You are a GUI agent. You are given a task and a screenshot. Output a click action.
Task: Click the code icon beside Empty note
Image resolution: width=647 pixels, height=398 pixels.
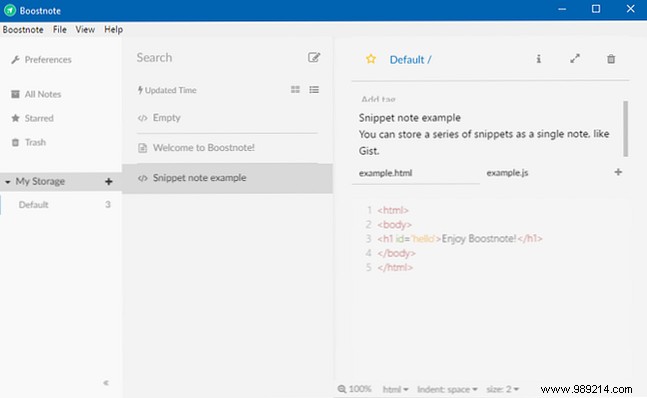142,118
